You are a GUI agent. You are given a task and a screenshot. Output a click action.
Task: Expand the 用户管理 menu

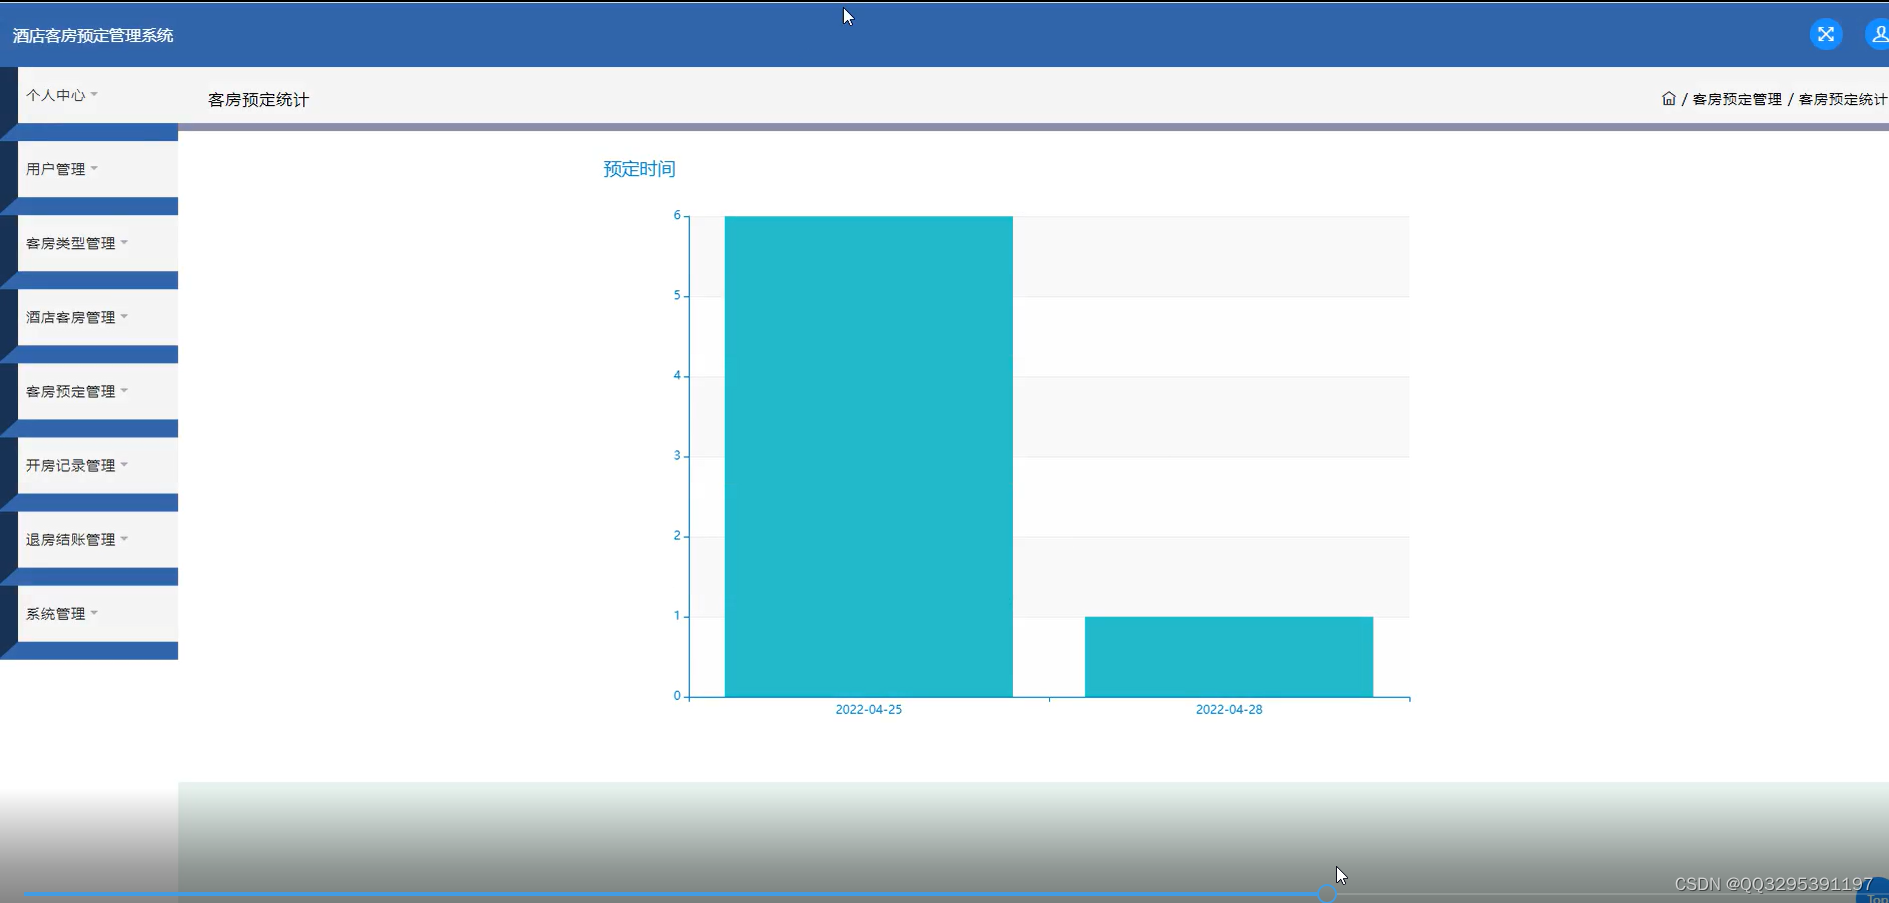pos(98,169)
